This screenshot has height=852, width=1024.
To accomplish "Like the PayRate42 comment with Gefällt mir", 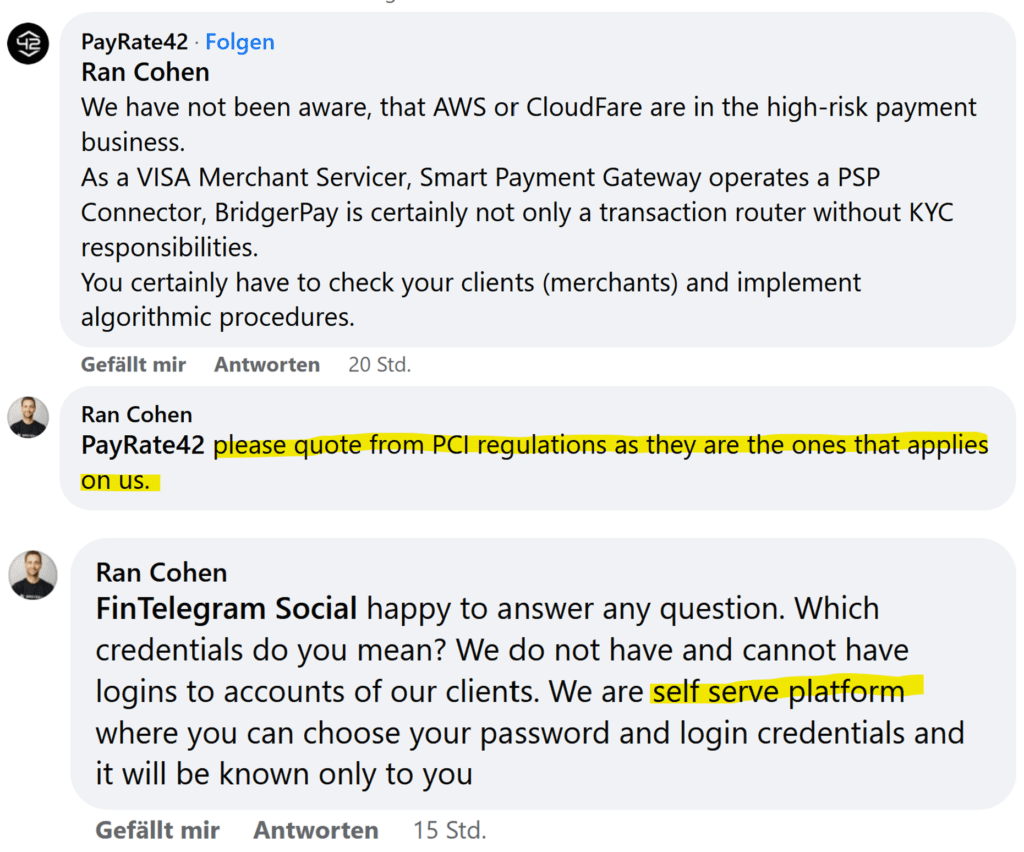I will (x=133, y=364).
